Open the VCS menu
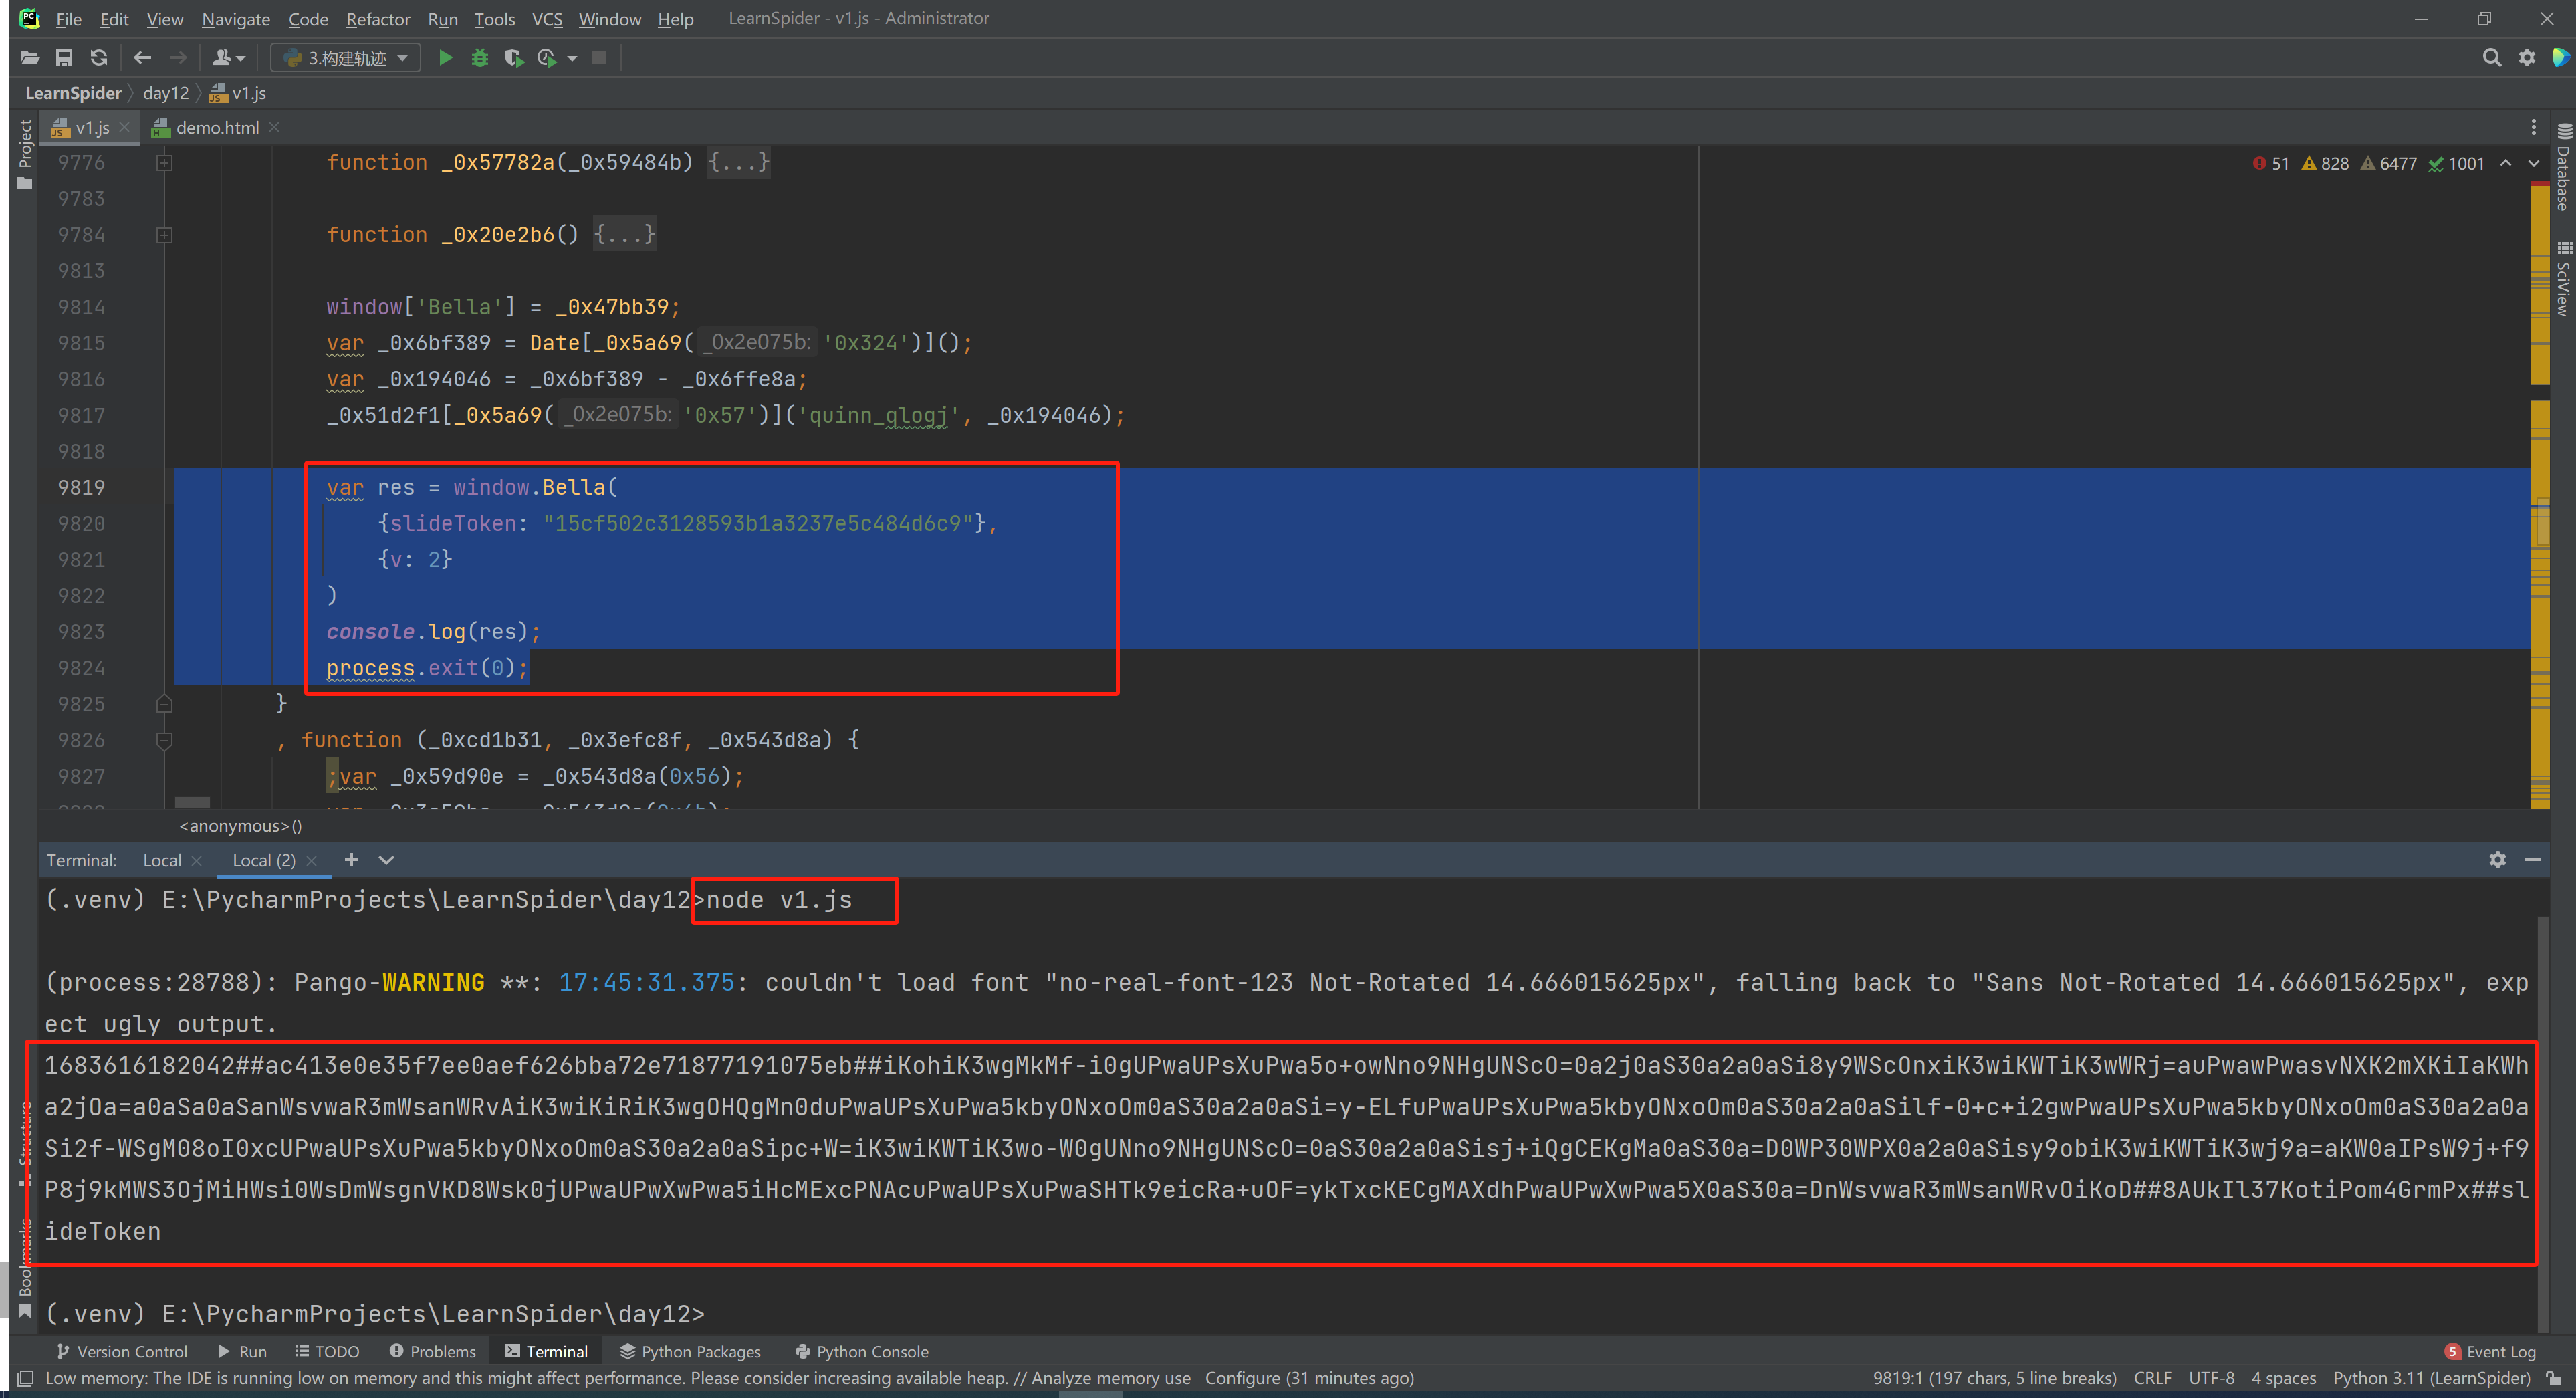2576x1398 pixels. point(547,19)
